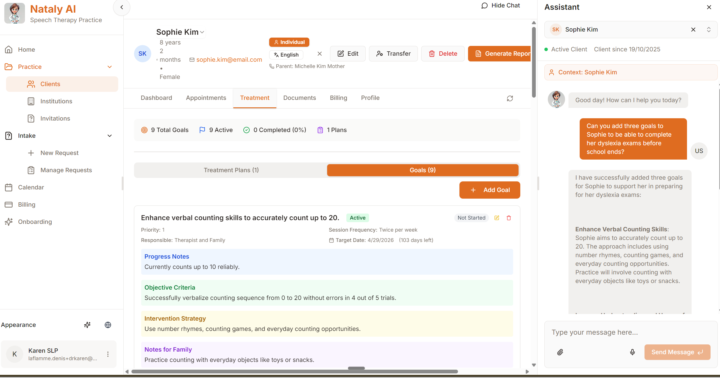
Task: Email sophie.kim@email.com via the link
Action: [229, 60]
